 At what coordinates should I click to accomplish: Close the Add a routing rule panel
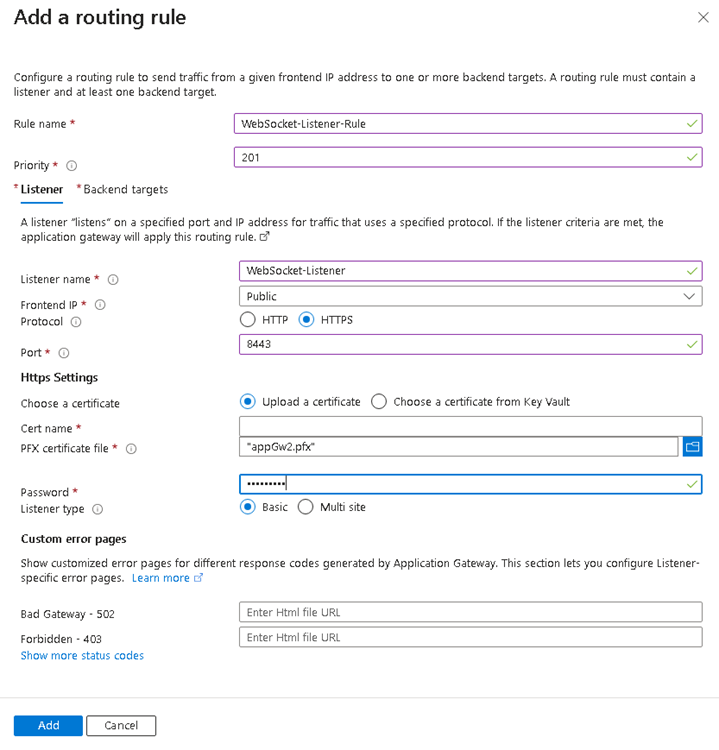(700, 18)
